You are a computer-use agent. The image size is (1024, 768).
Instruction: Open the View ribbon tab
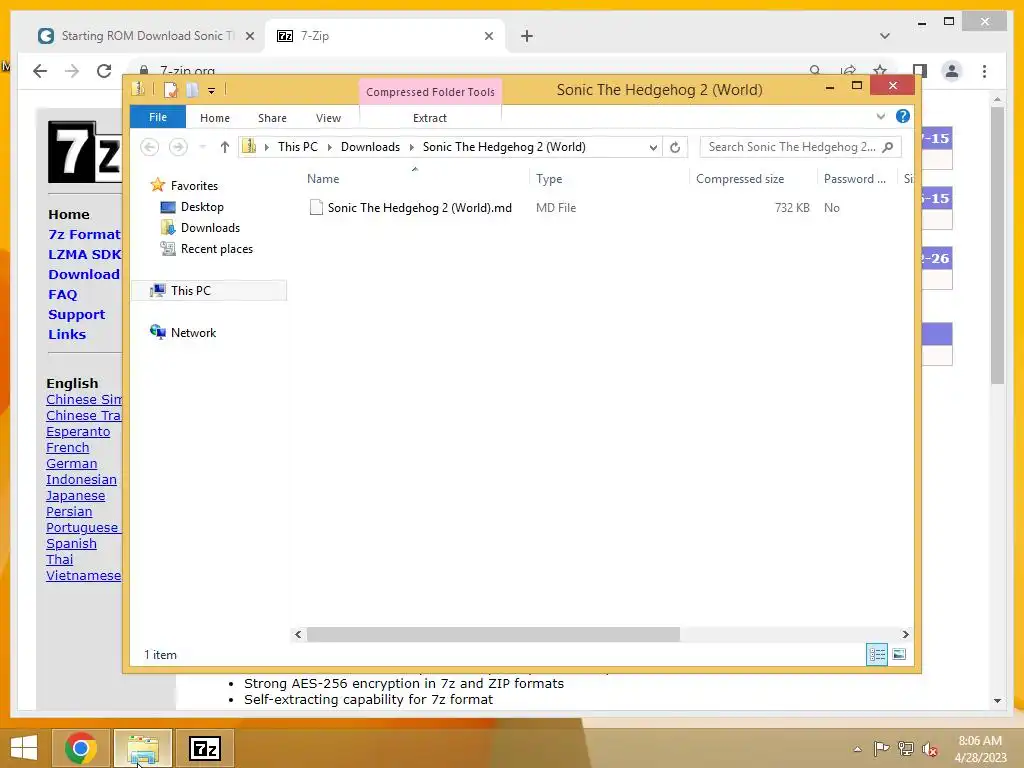tap(328, 118)
